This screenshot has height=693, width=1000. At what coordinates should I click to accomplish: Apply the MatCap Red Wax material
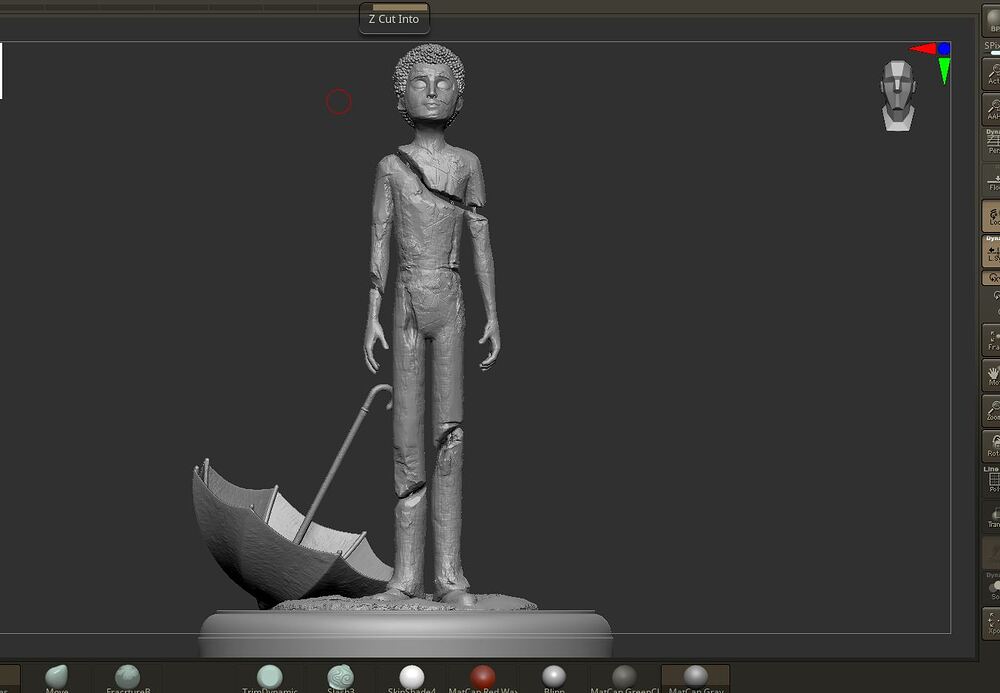click(483, 678)
